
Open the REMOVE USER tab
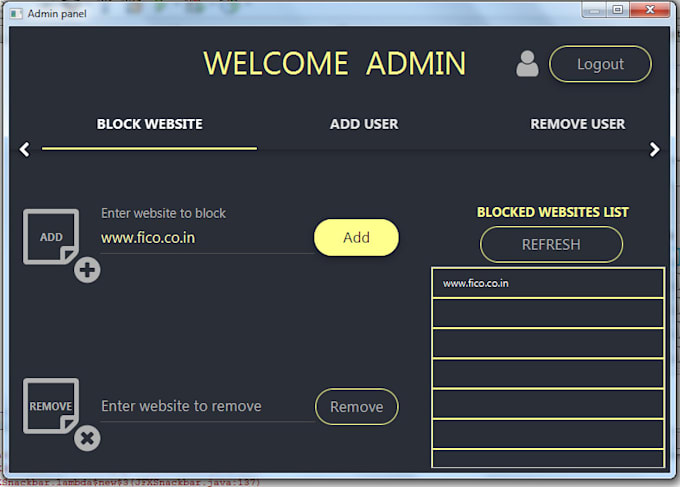[578, 124]
